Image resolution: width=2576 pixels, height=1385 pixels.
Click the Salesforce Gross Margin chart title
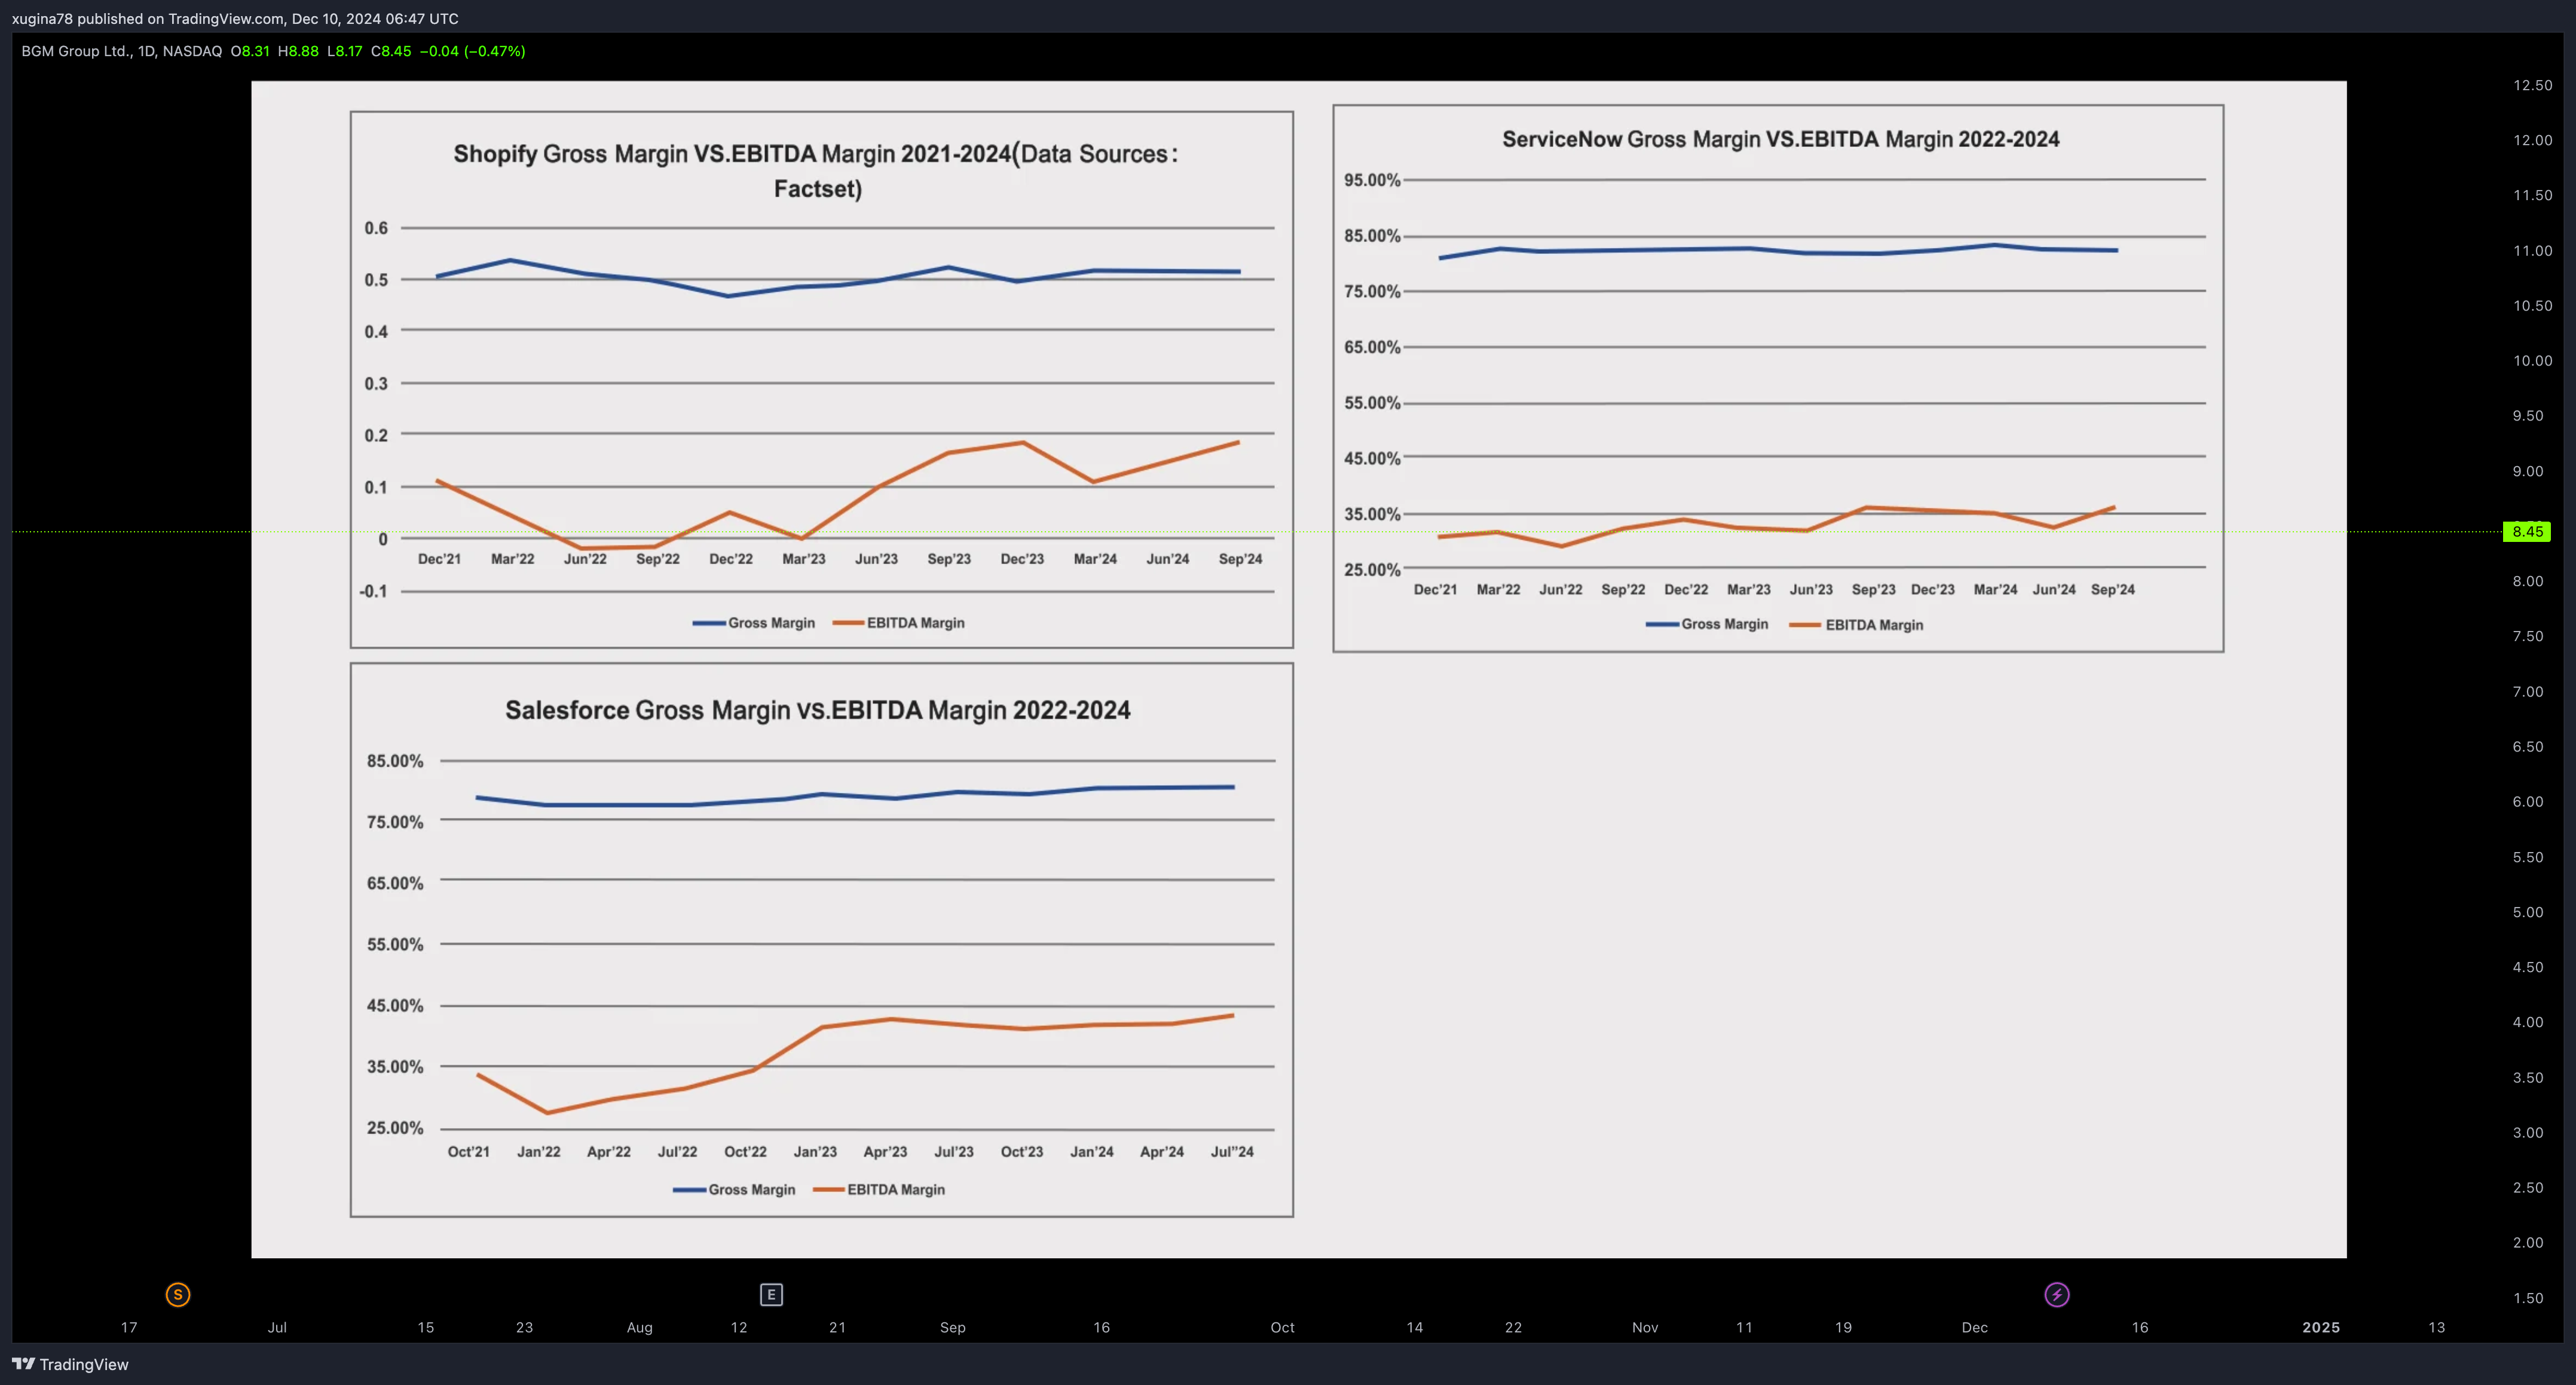(x=818, y=710)
